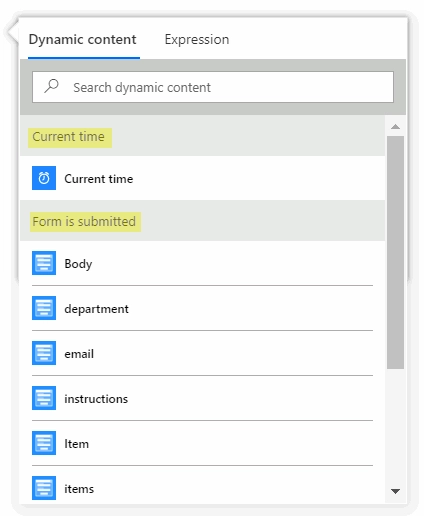Click the scrollbar down arrow
The height and width of the screenshot is (516, 424).
coord(396,491)
